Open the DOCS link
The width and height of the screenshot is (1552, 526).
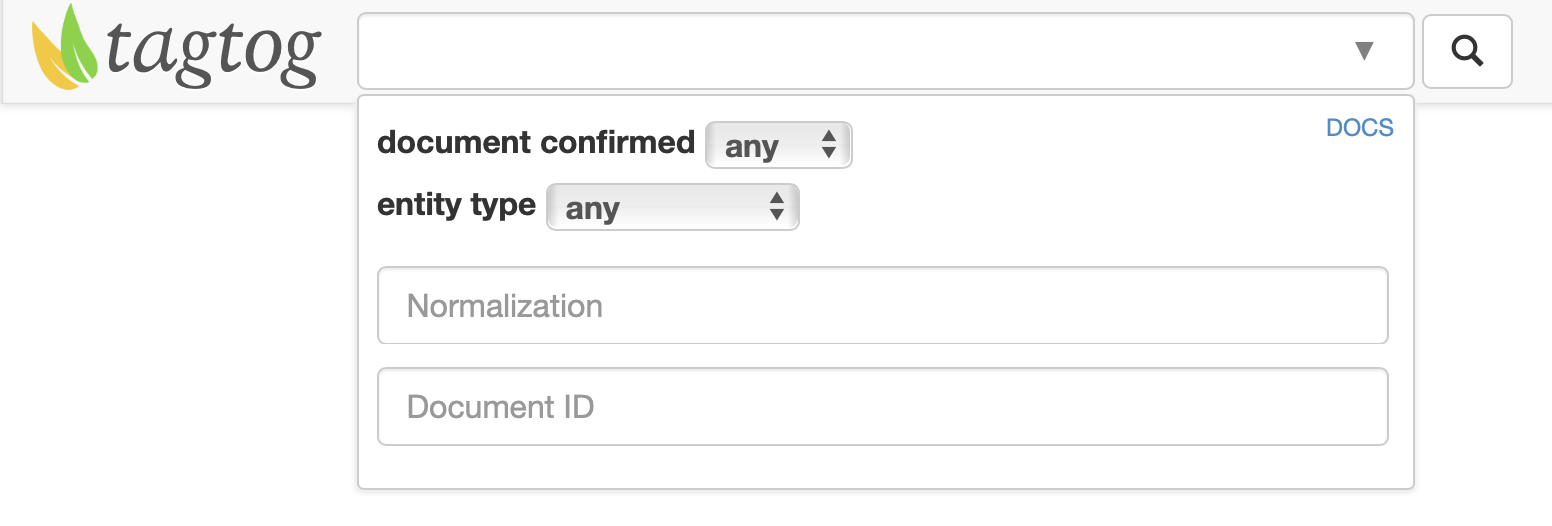coord(1359,128)
